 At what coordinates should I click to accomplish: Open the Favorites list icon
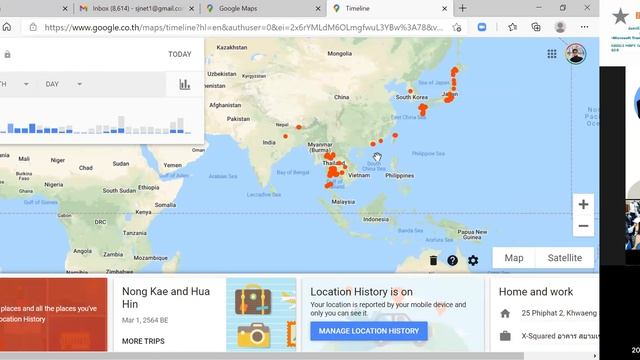click(513, 27)
